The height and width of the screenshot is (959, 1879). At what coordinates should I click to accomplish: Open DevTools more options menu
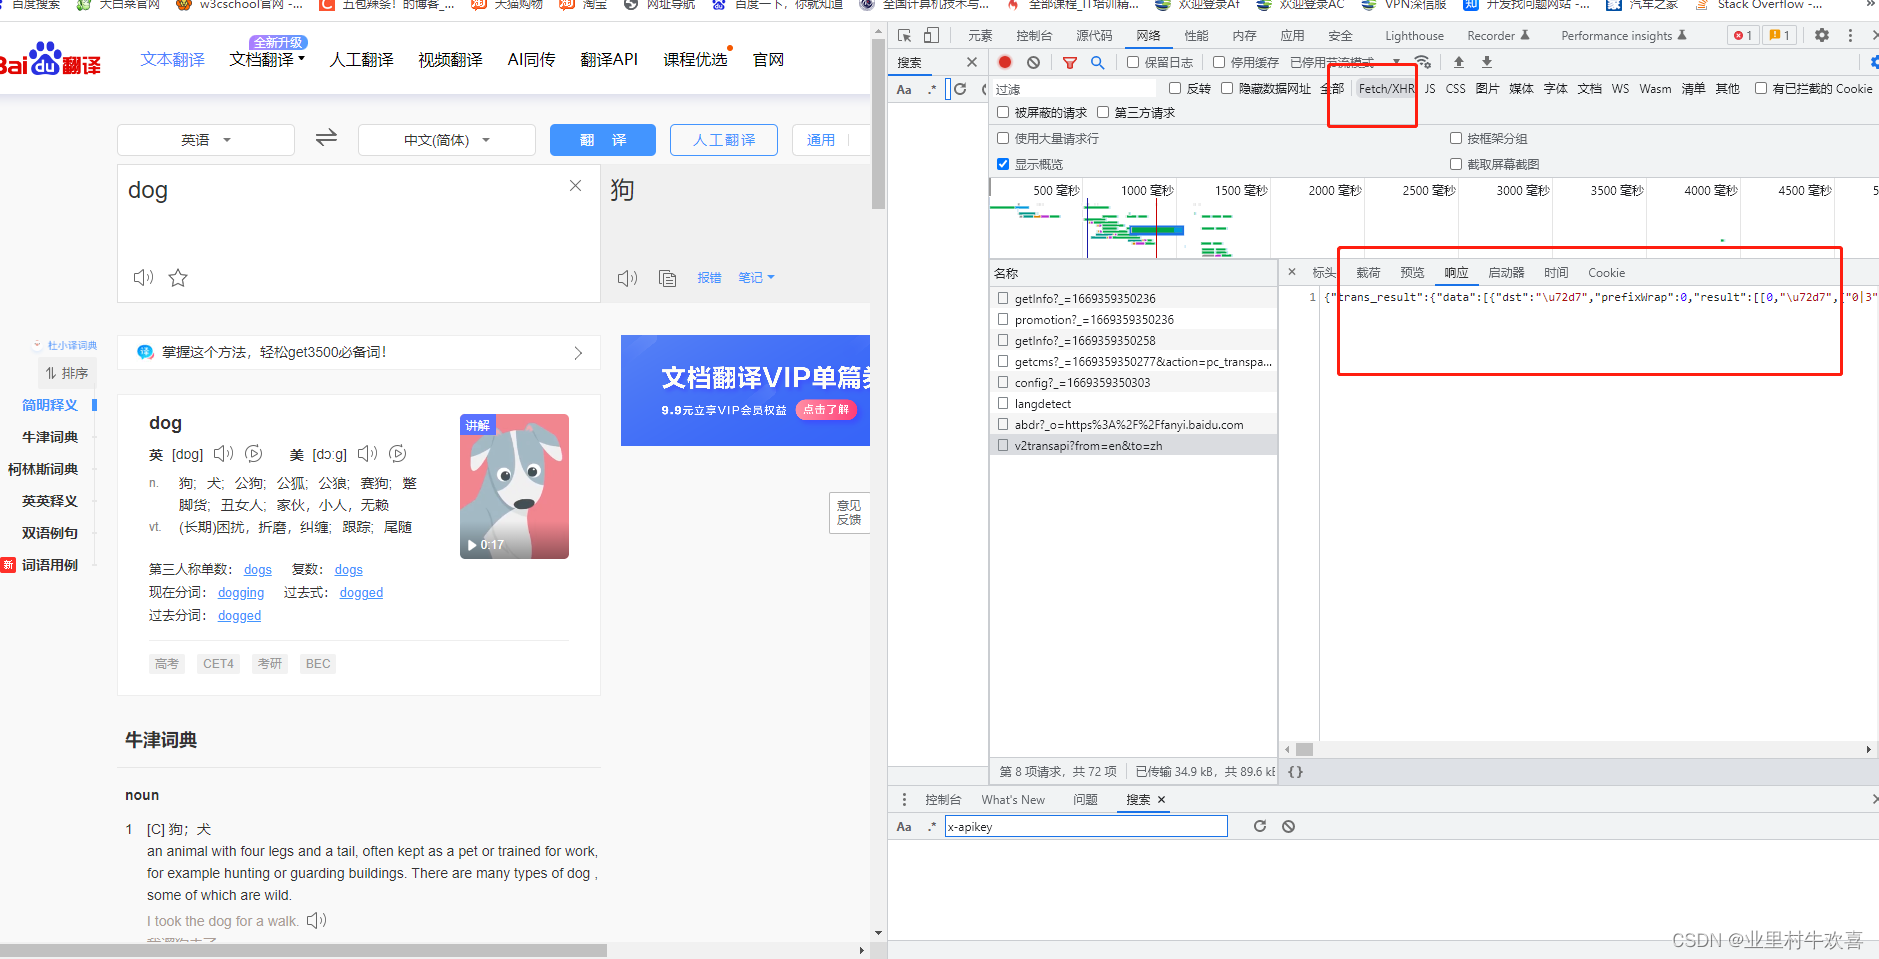coord(1850,35)
